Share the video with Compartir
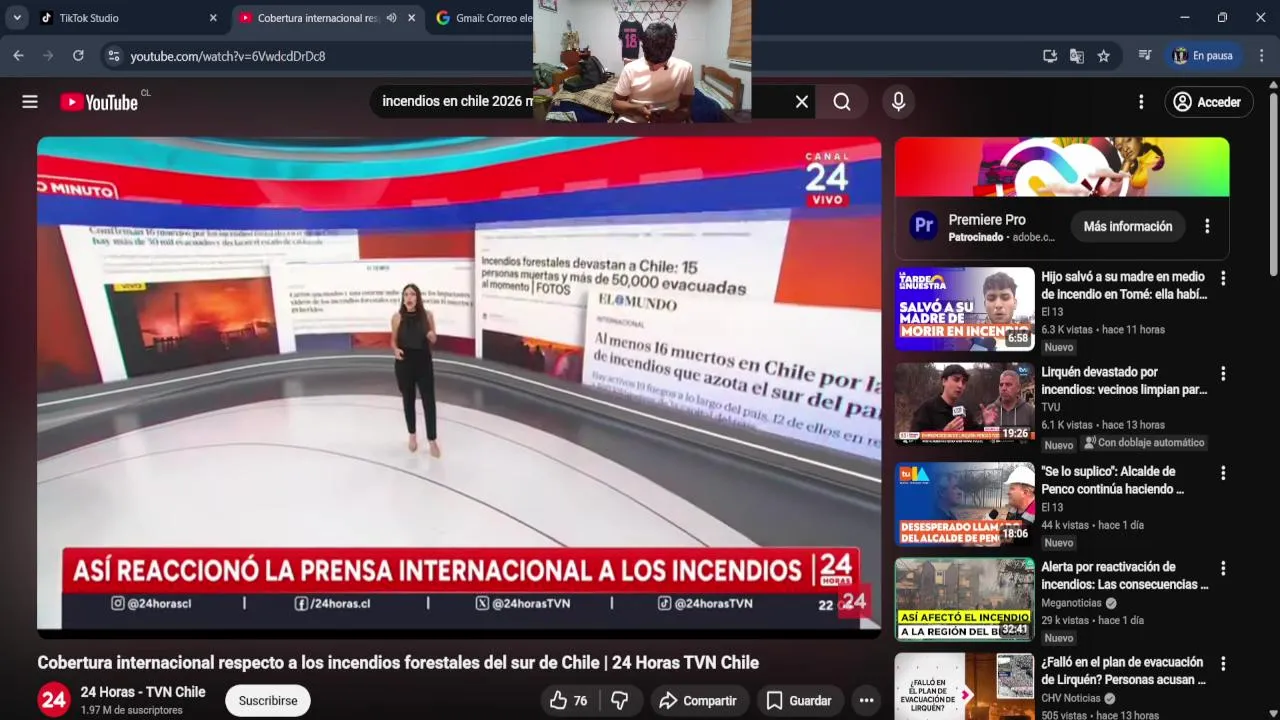The image size is (1280, 720). [x=698, y=701]
